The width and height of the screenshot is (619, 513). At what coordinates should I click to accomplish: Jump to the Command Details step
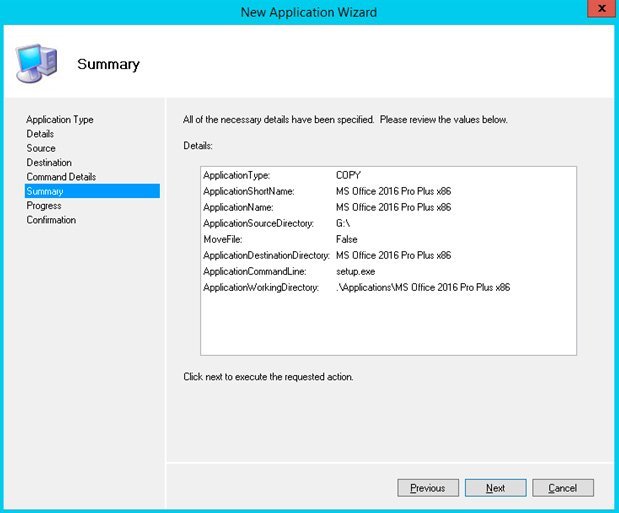pos(61,177)
